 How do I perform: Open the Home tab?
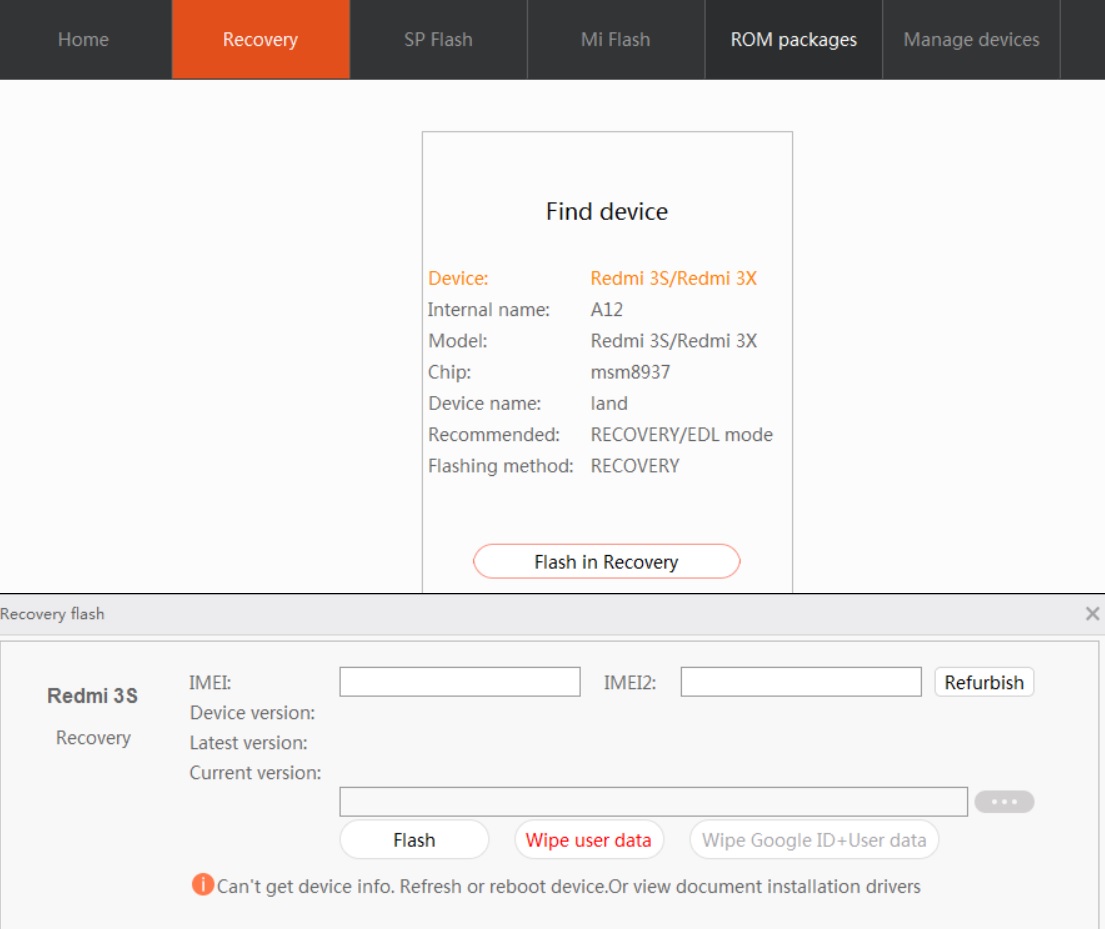(83, 40)
